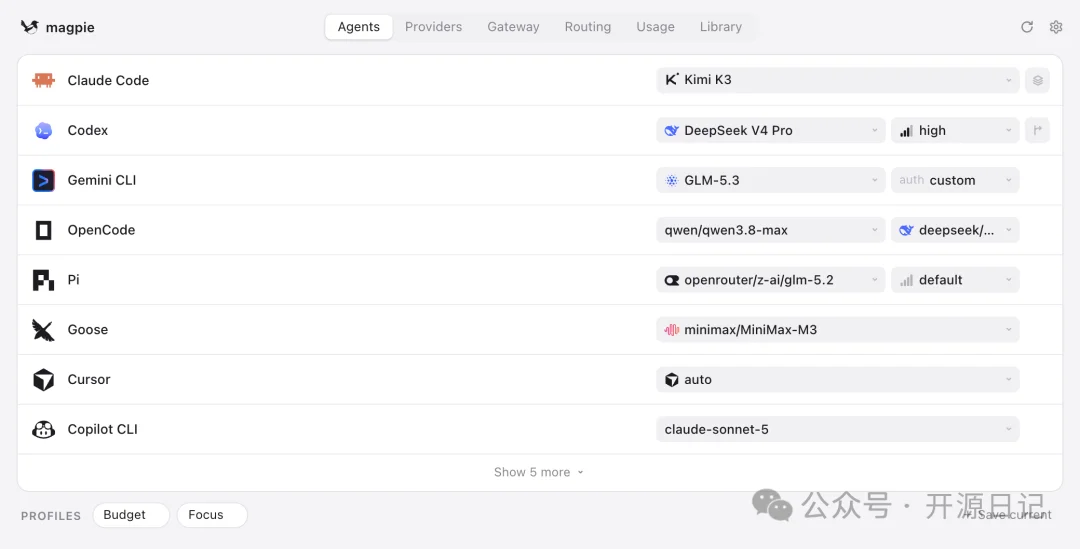
Task: Click the Kimi logo in Claude Code dropdown
Action: tap(672, 80)
